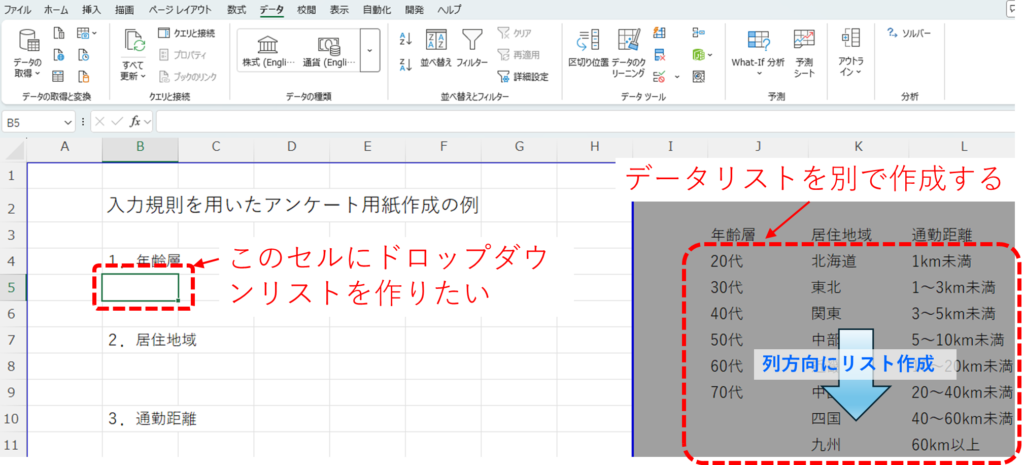
Task: Switch to the 校閲 ribbon tab
Action: tap(307, 9)
